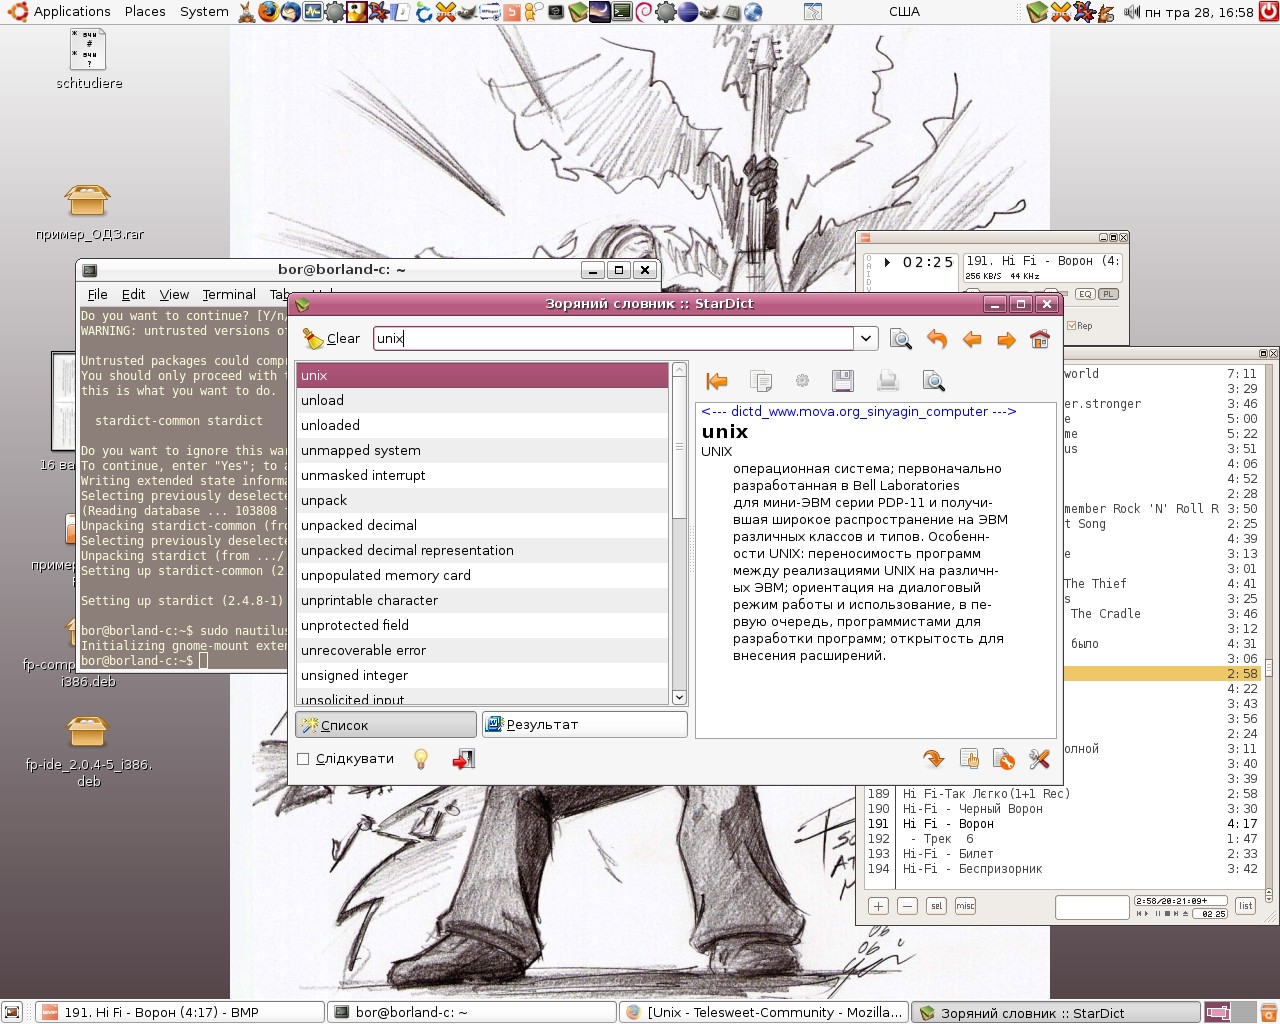Click the home icon in StarDict
Viewport: 1280px width, 1024px height.
coord(1040,339)
